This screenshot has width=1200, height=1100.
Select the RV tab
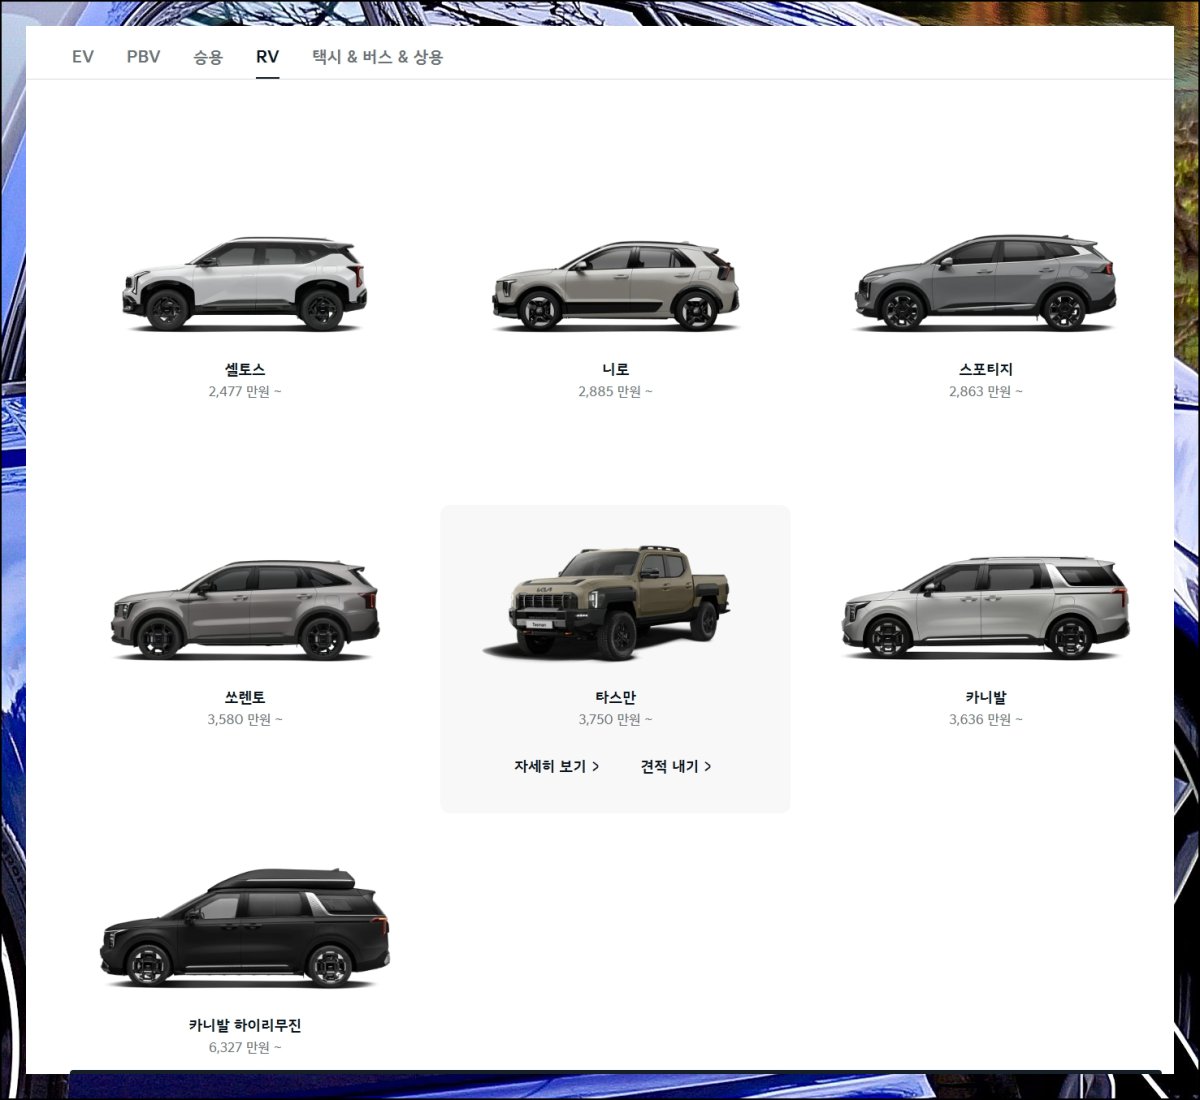click(x=267, y=57)
